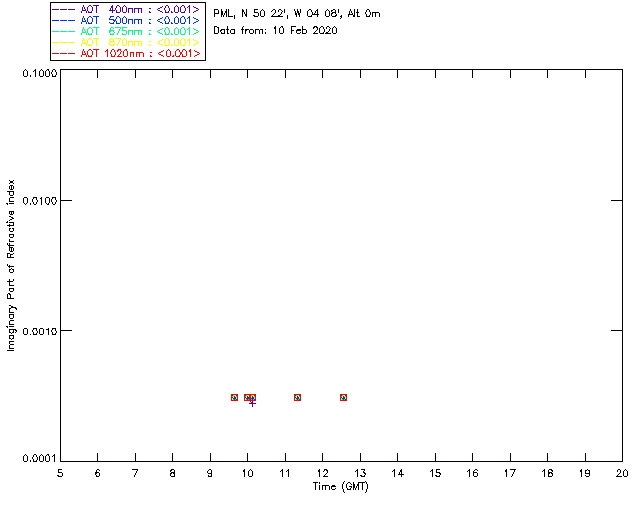This screenshot has width=640, height=512.
Task: Select the data marker at 11.3 GMT
Action: click(x=298, y=397)
